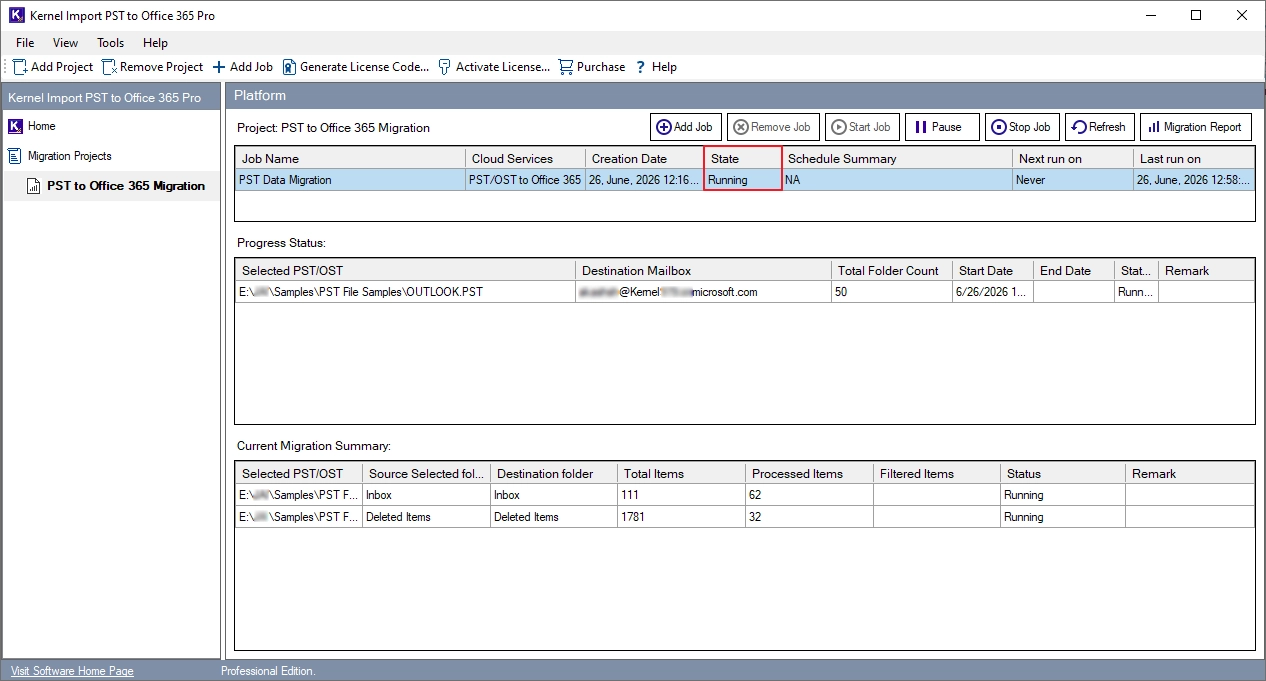
Task: Click the Remove Project toolbar icon
Action: point(109,67)
